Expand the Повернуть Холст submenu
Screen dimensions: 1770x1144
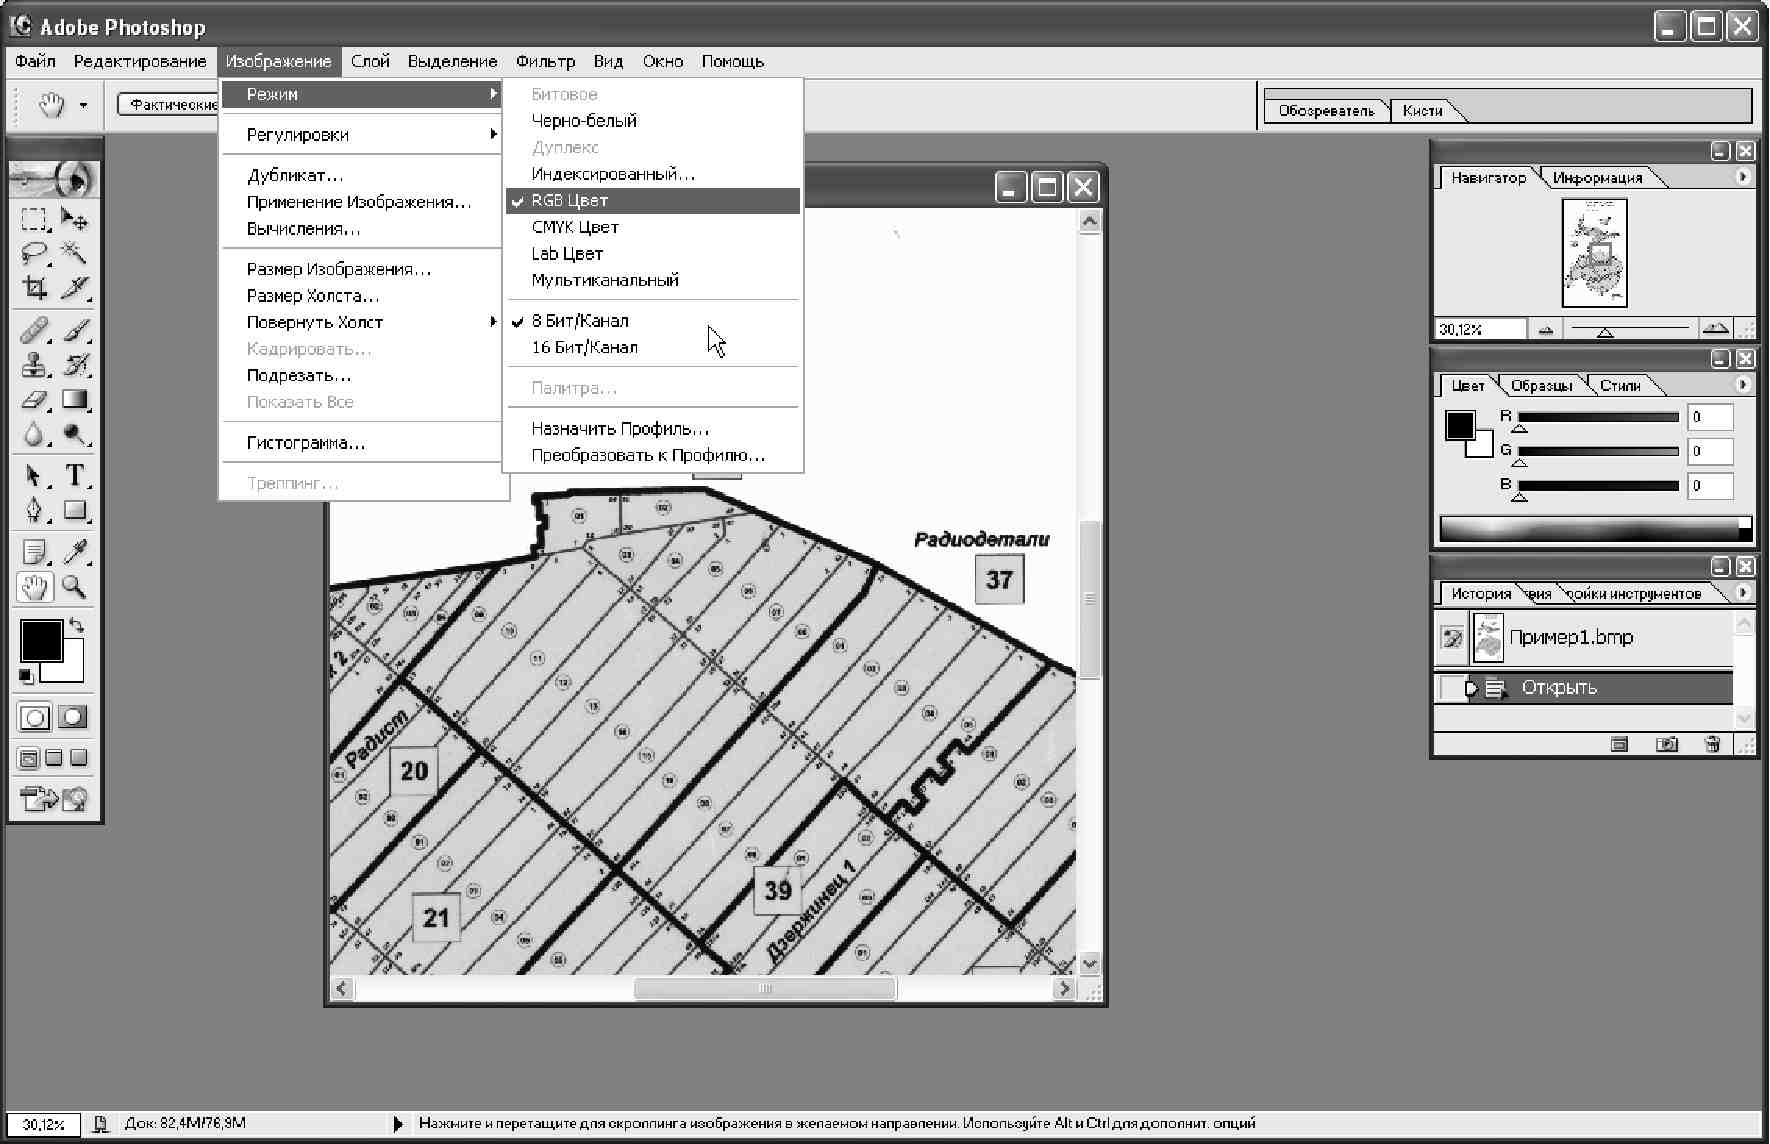point(361,322)
